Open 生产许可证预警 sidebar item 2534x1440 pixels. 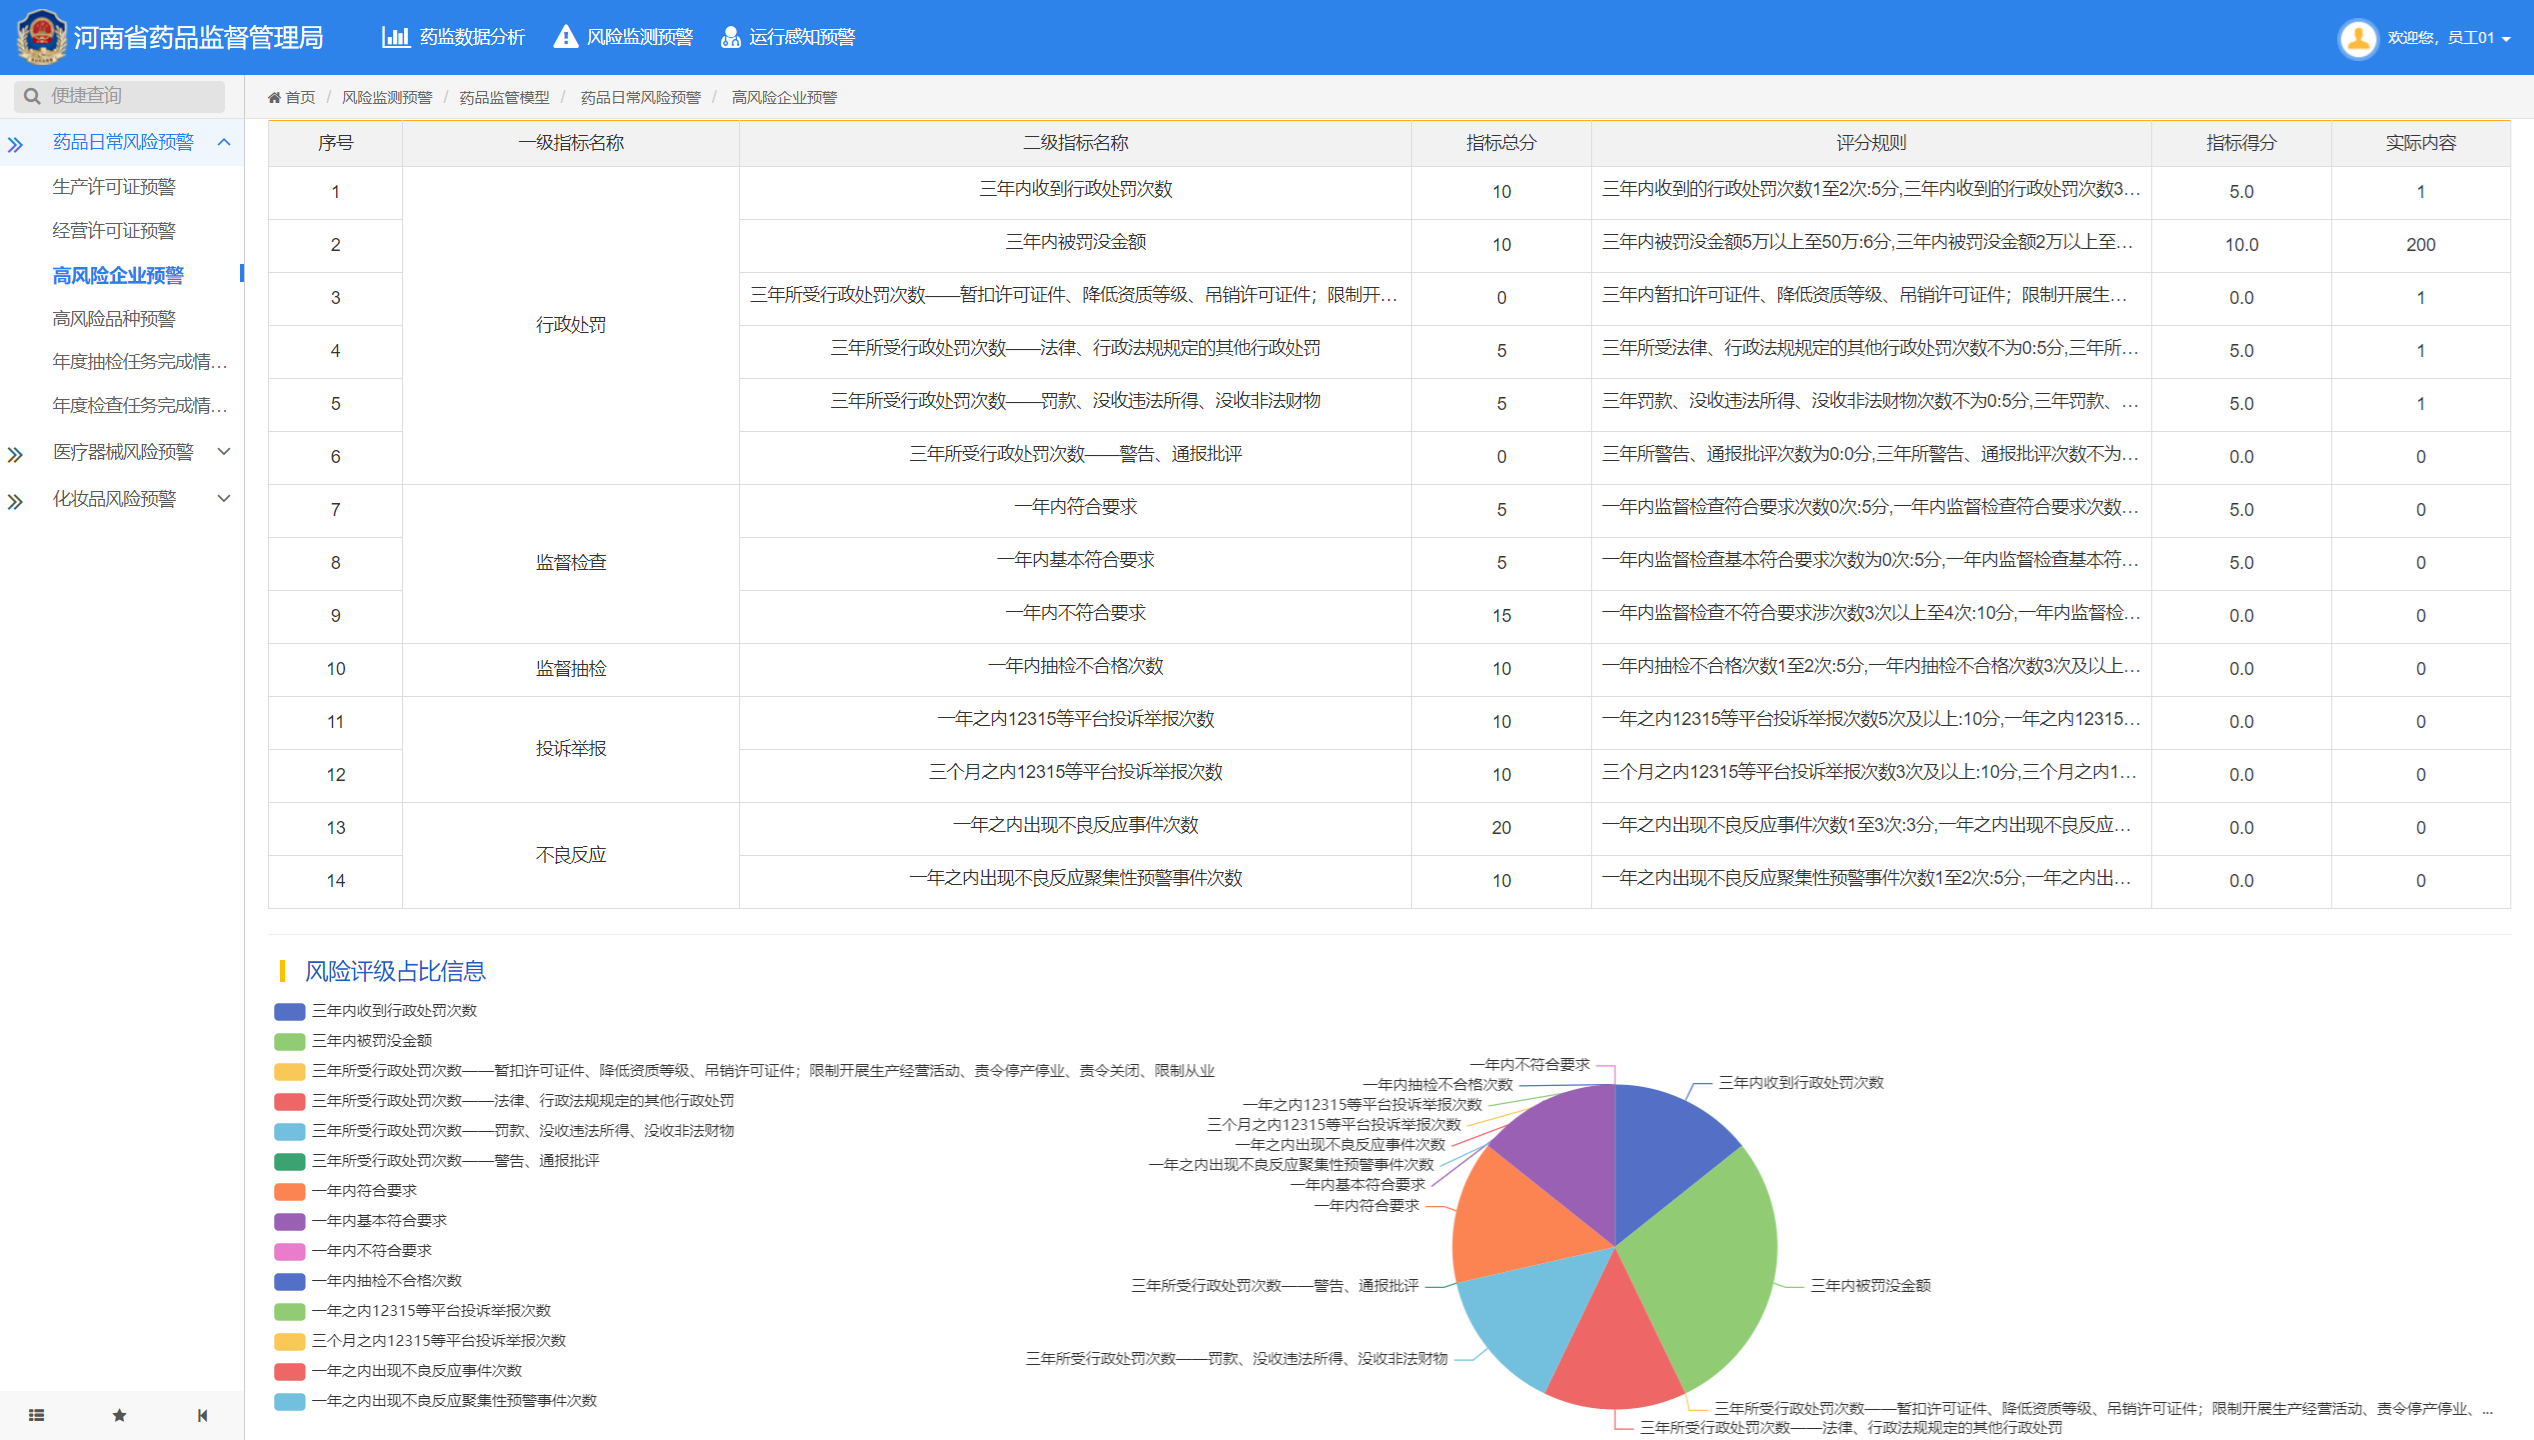tap(114, 187)
